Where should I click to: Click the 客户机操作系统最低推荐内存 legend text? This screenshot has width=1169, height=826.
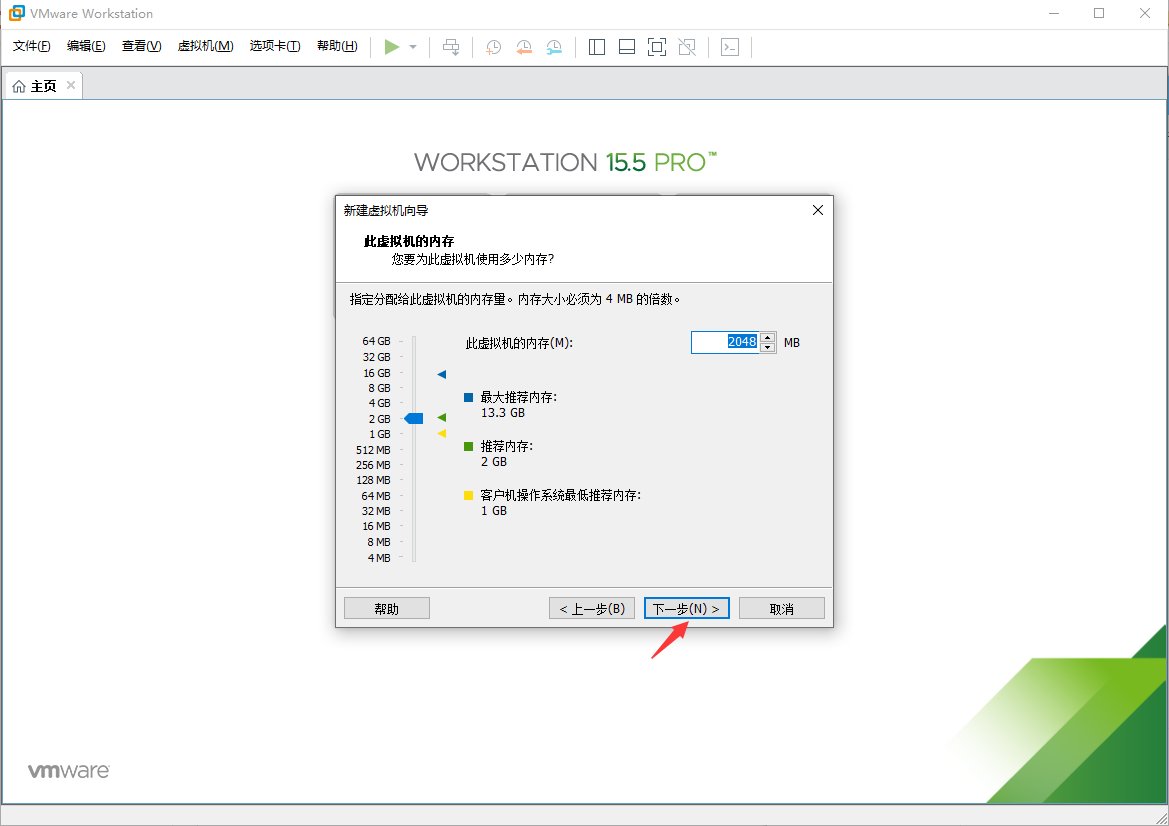click(x=561, y=496)
